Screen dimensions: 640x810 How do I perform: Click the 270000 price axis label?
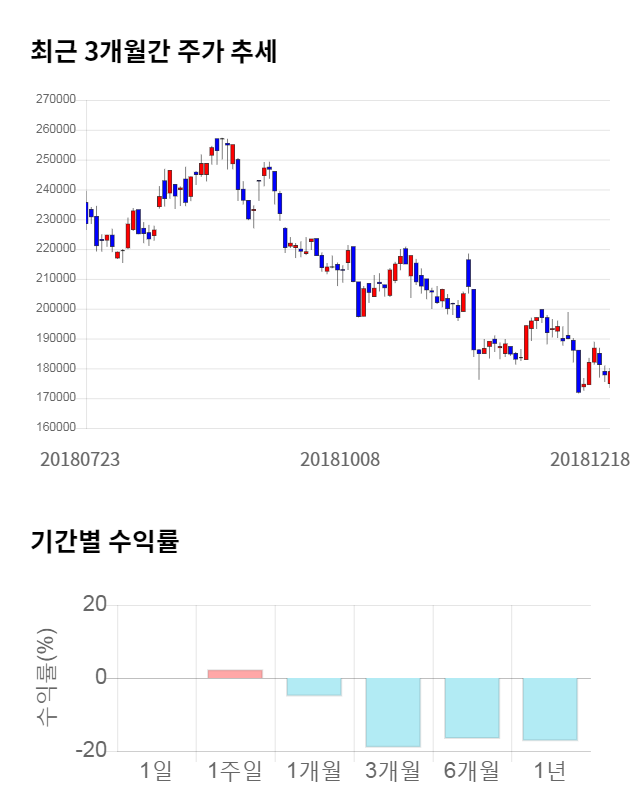click(x=55, y=100)
